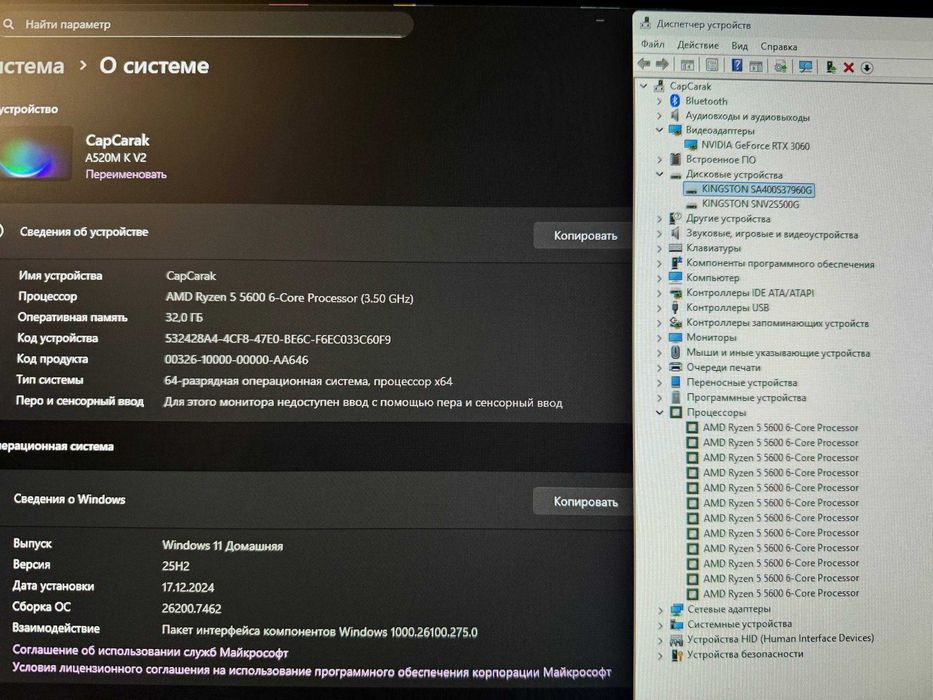Collapse the Процессоры chevron
Viewport: 933px width, 700px height.
[x=659, y=412]
